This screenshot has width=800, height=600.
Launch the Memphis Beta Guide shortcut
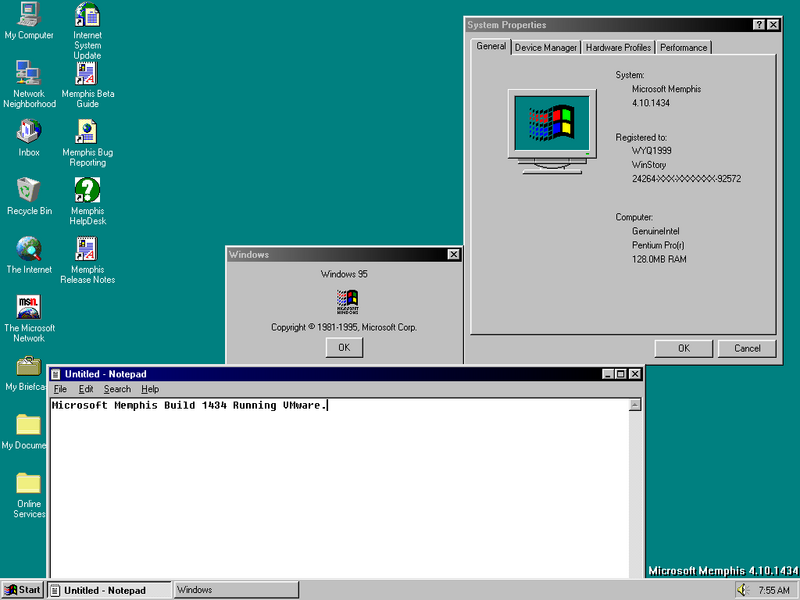87,73
